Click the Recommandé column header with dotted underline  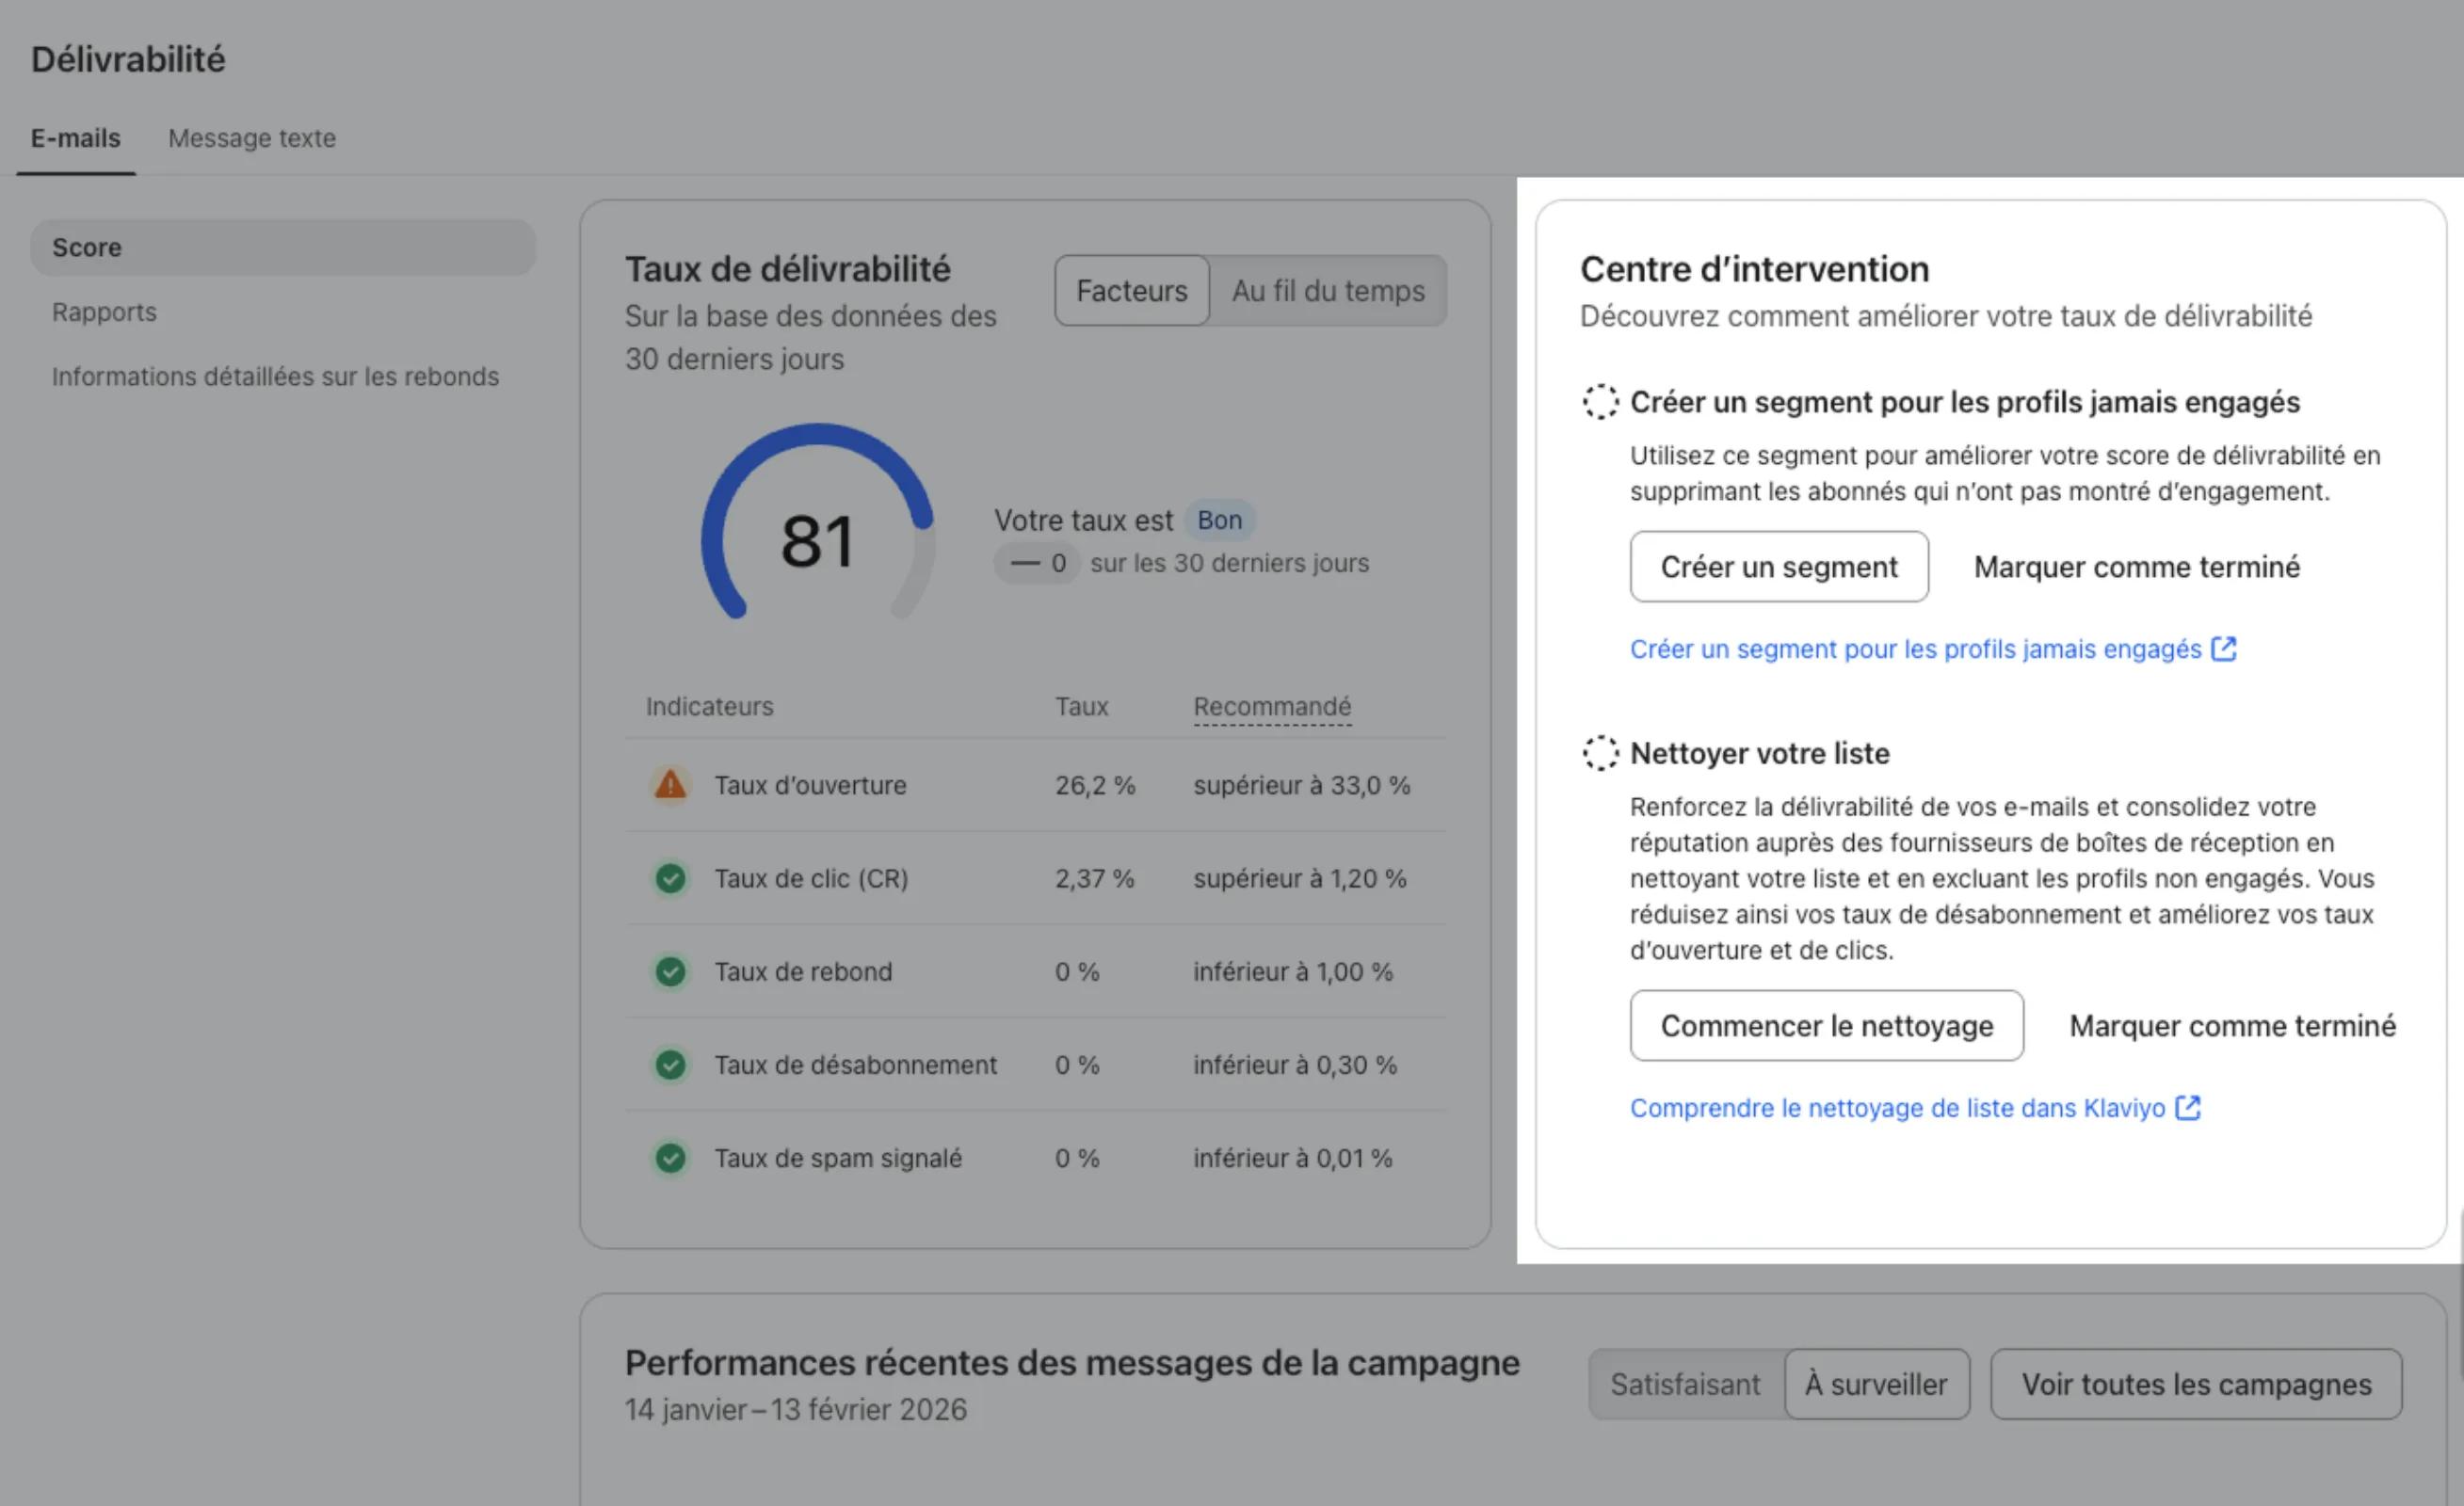click(1271, 706)
